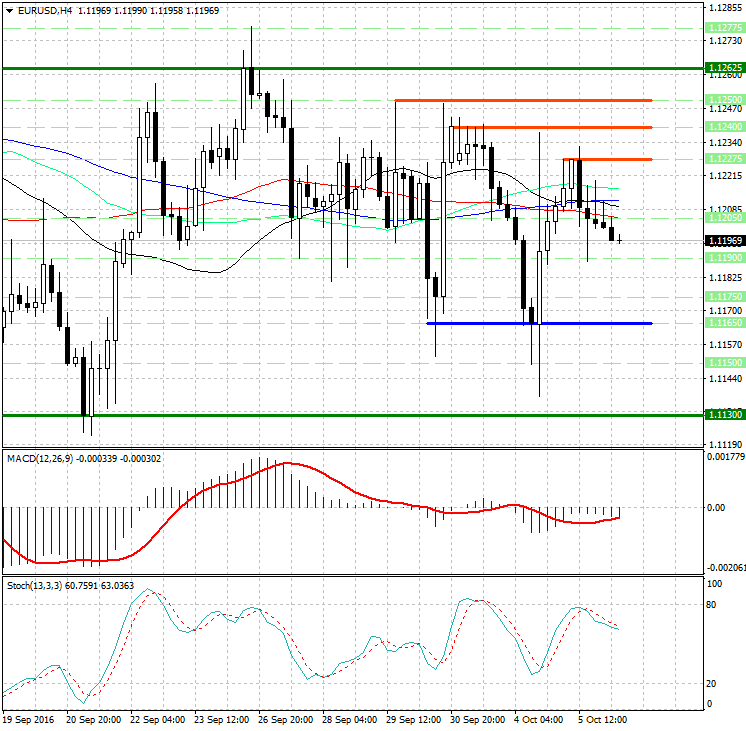Select the blue support line at 1.11650
The height and width of the screenshot is (731, 746).
539,324
